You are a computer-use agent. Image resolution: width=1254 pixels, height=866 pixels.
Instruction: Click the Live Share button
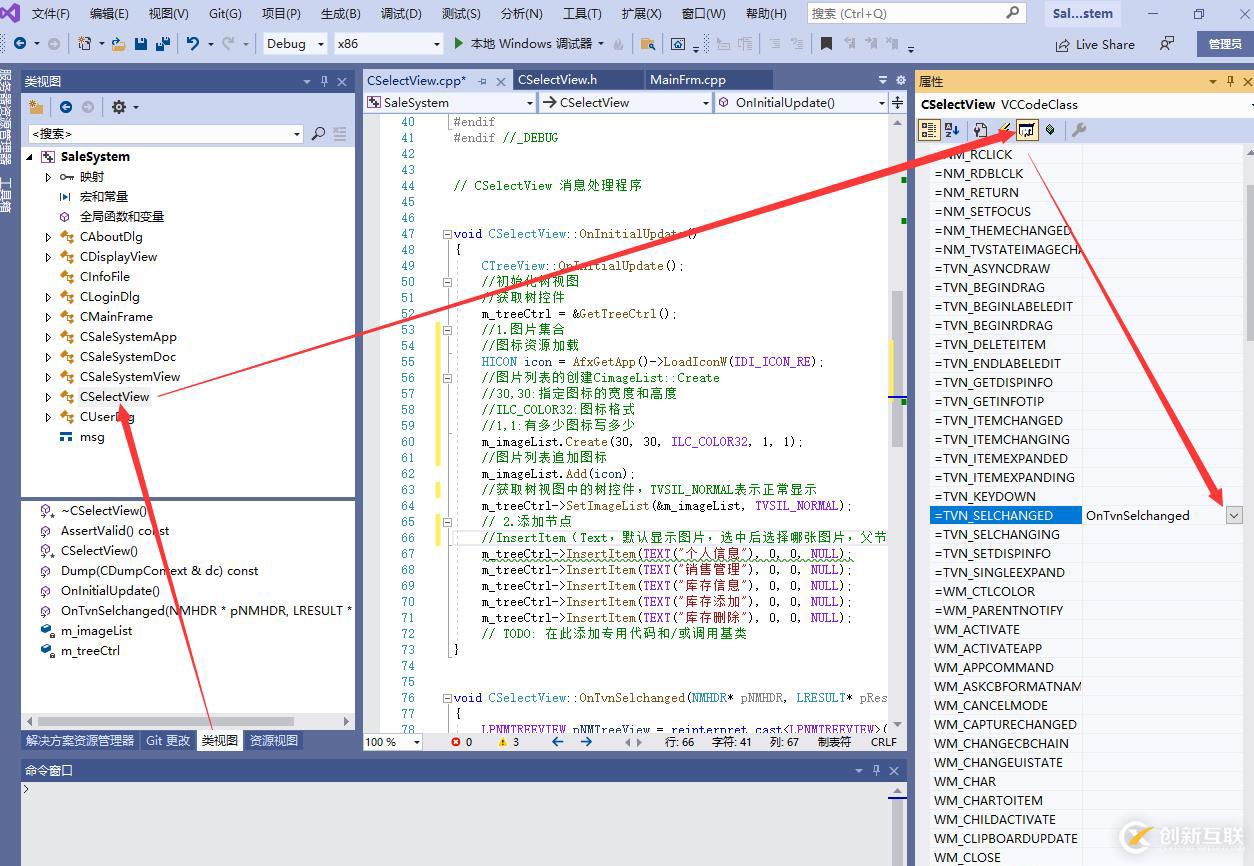point(1095,44)
